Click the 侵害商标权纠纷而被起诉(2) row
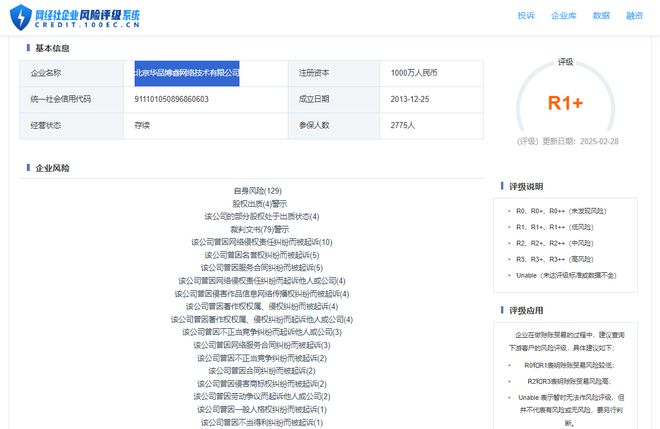Viewport: 660px width, 429px height. point(262,384)
